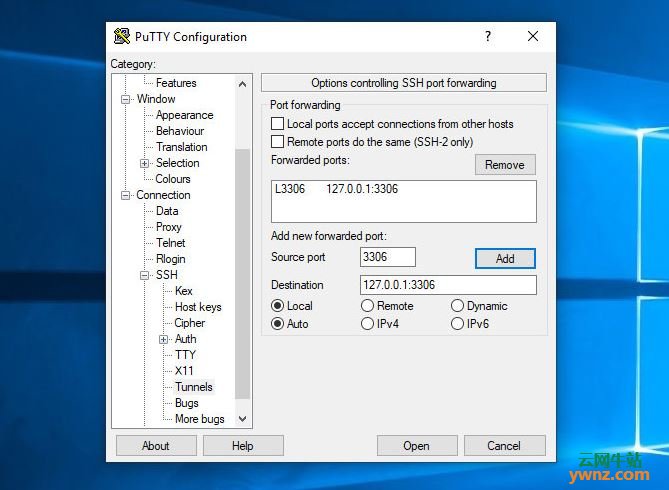Screen dimensions: 669x490
Task: Open the Colours category
Action: [173, 179]
